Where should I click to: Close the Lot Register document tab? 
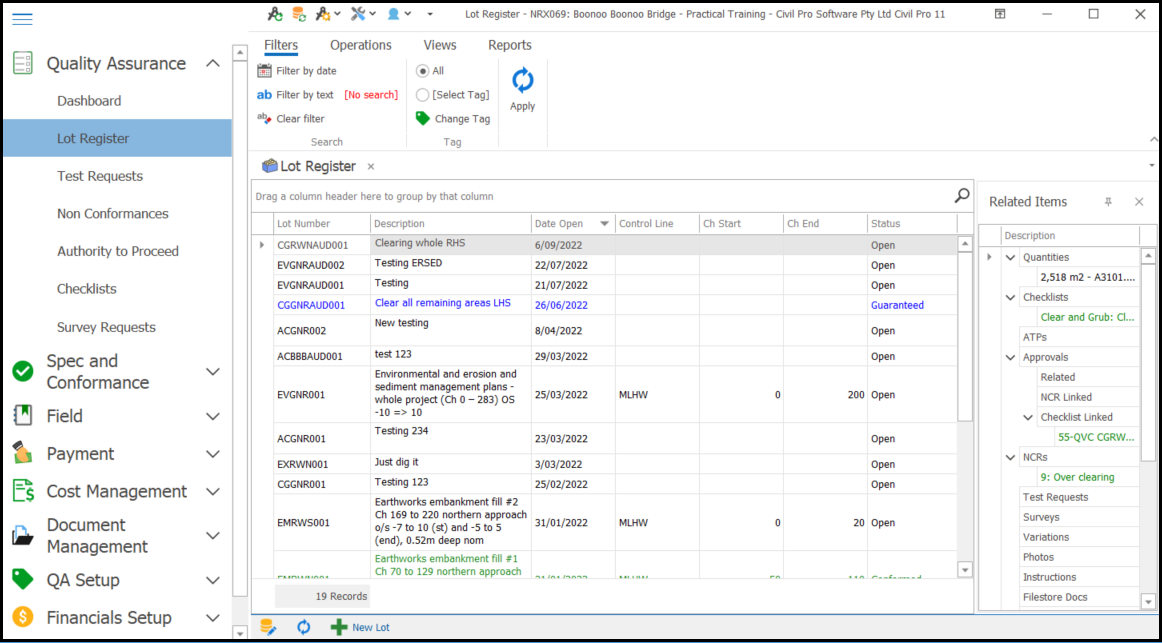click(x=371, y=167)
